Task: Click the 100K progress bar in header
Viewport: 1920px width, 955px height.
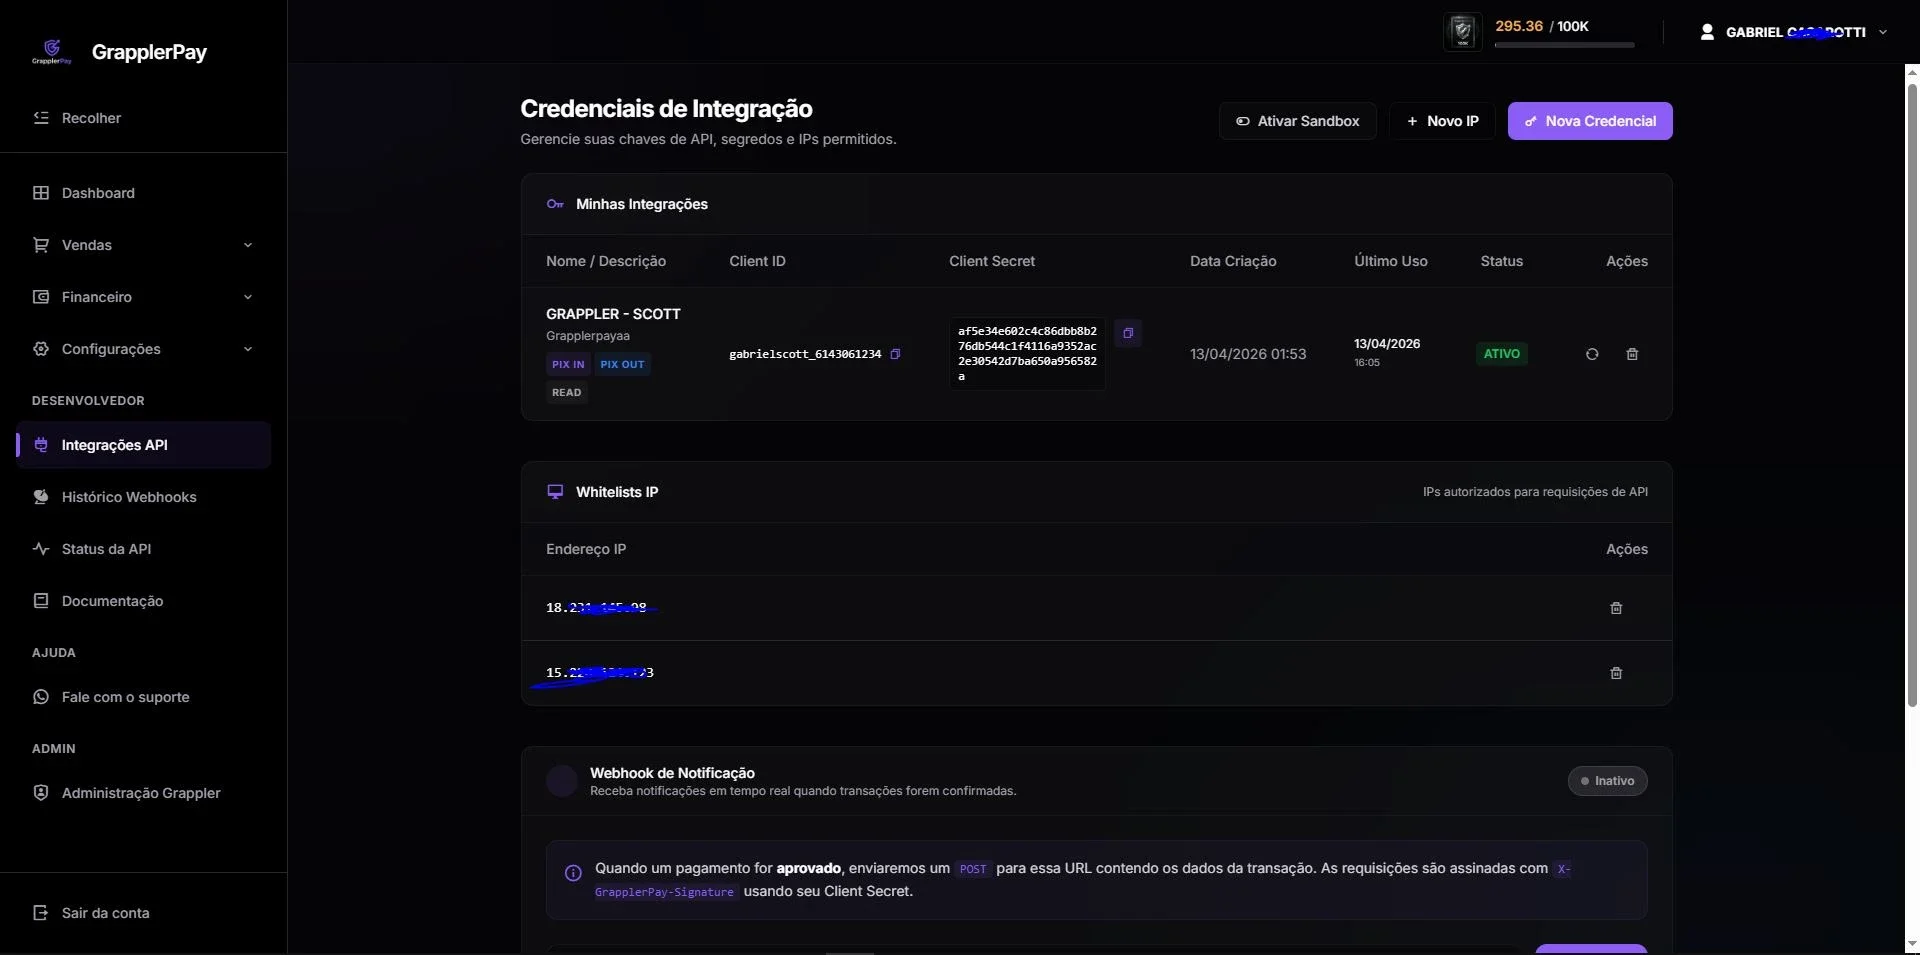Action: (1565, 45)
